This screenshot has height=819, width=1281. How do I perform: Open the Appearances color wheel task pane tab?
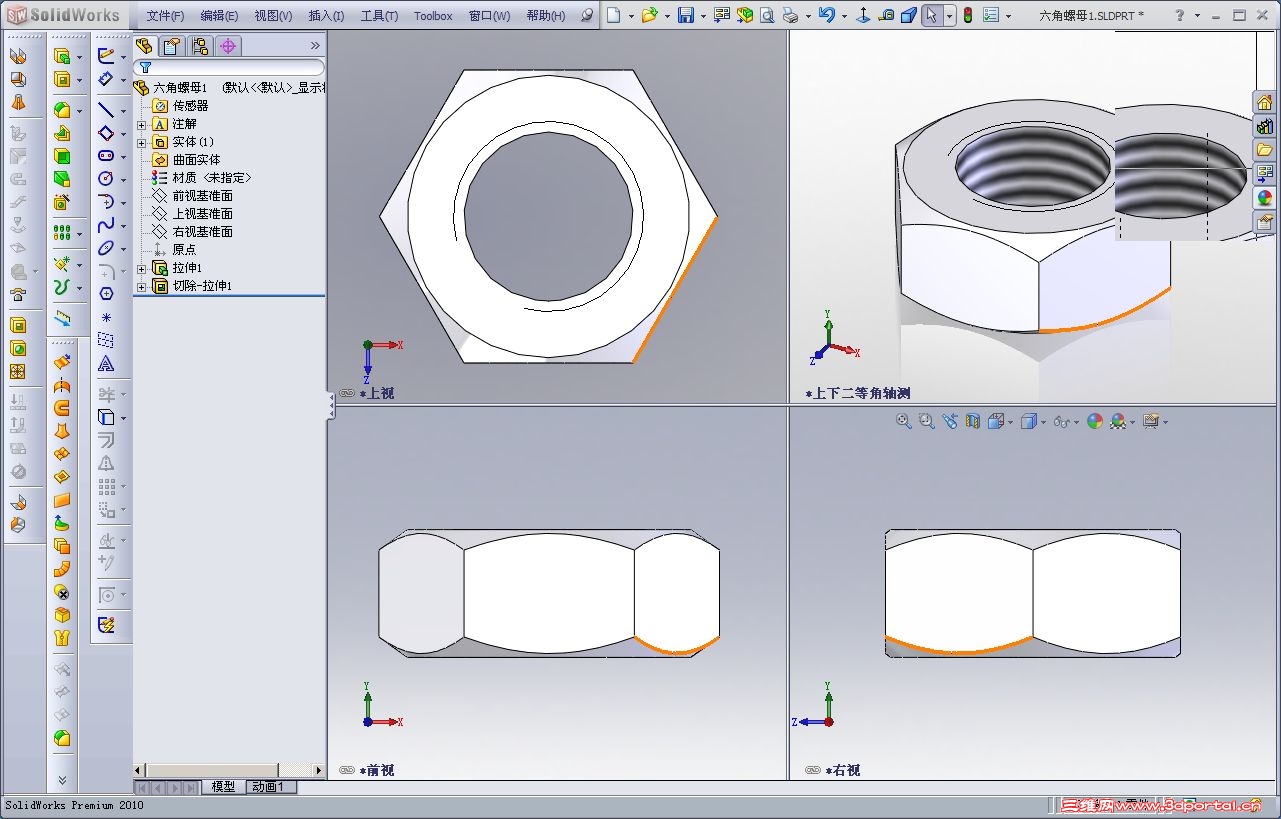pyautogui.click(x=1265, y=198)
